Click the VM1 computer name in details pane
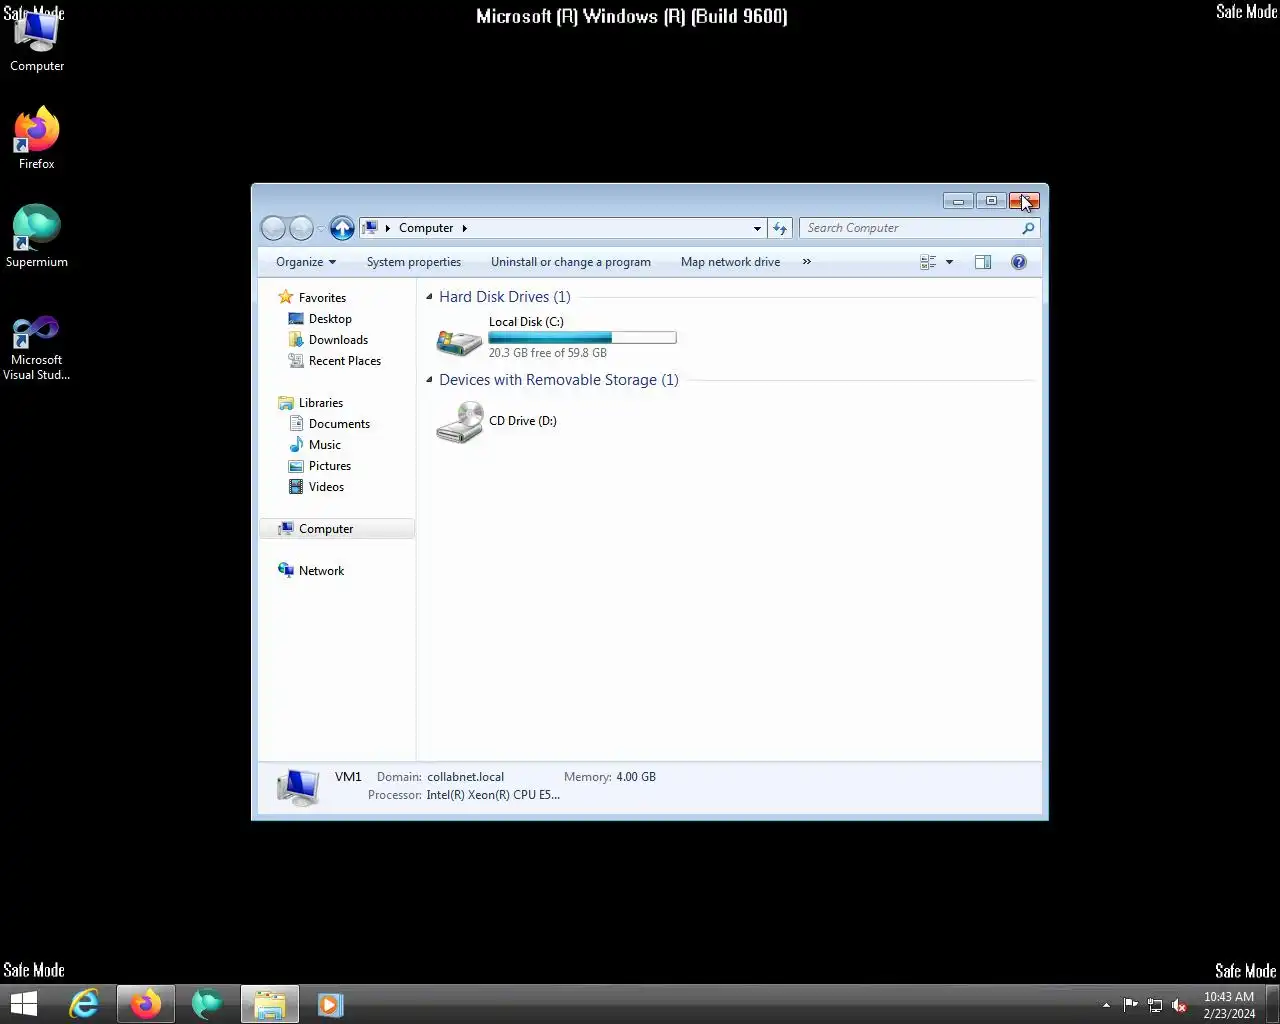The image size is (1280, 1024). click(x=348, y=777)
